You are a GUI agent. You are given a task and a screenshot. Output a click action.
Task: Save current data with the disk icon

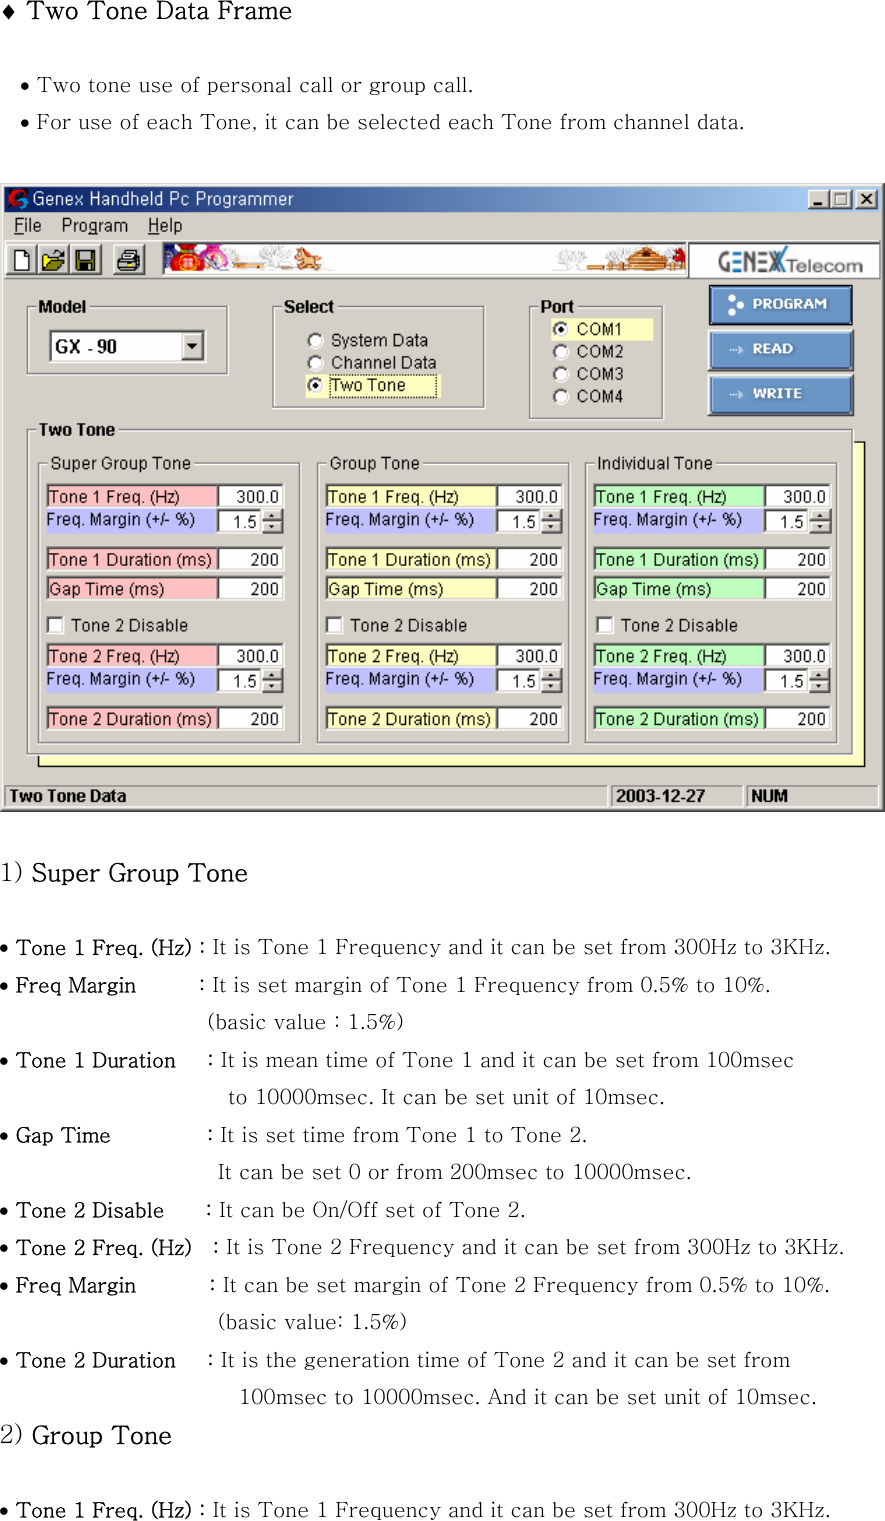(86, 259)
